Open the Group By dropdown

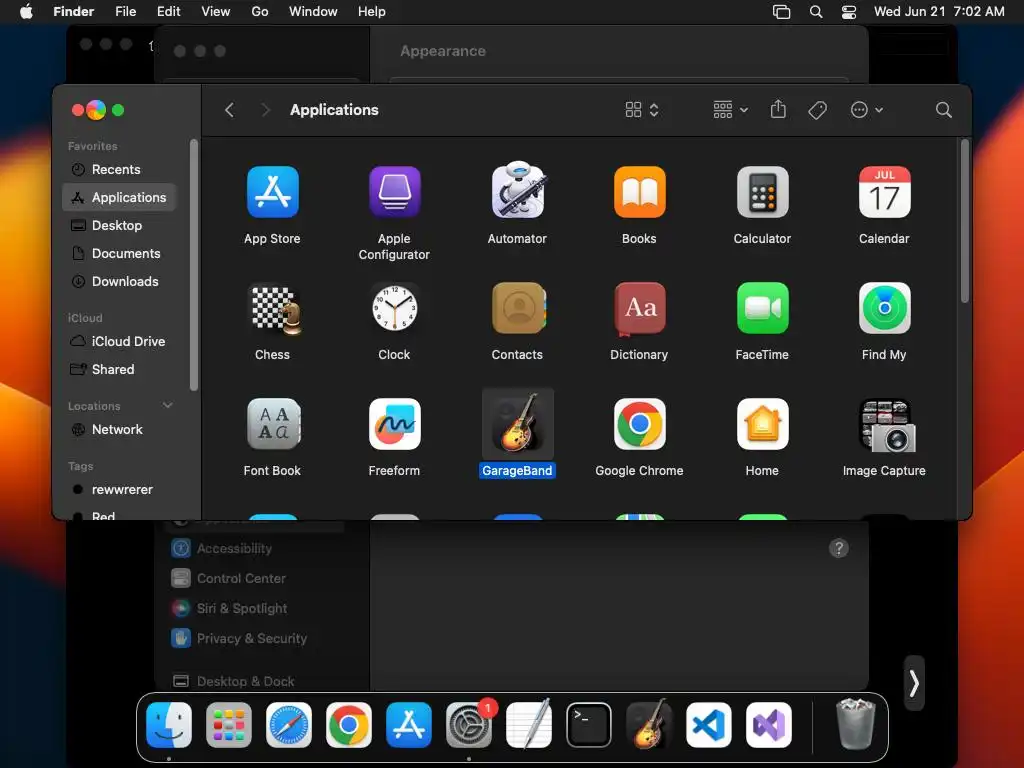pyautogui.click(x=730, y=110)
